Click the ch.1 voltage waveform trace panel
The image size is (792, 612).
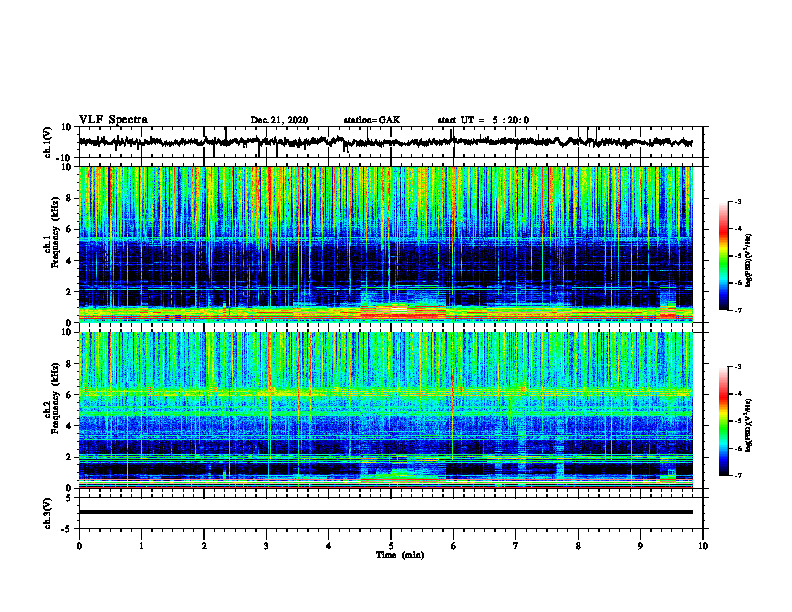tap(390, 142)
